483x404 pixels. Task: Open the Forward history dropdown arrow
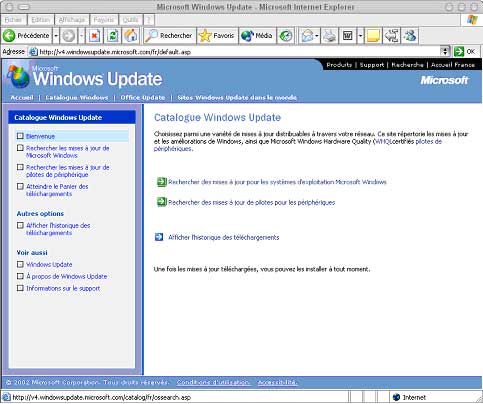point(81,35)
